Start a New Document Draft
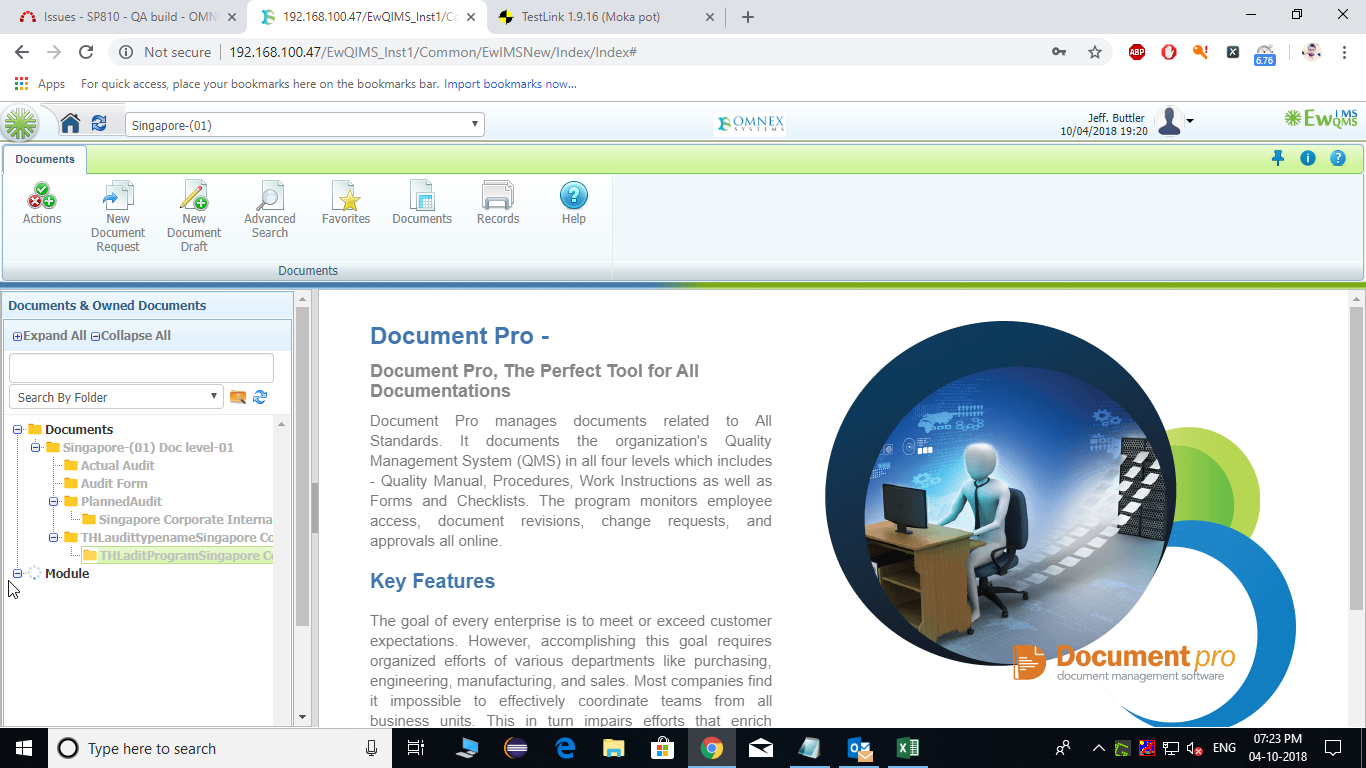1366x768 pixels. click(194, 217)
